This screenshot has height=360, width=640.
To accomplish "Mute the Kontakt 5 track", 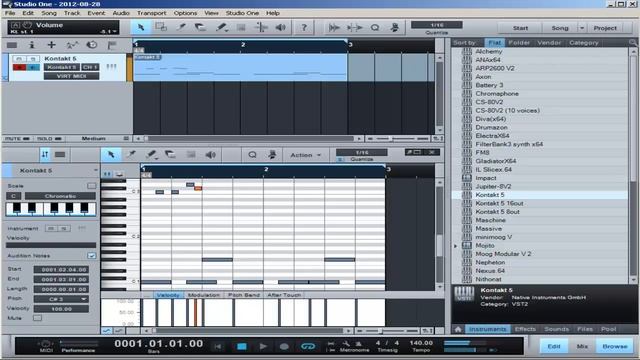I will (x=19, y=59).
